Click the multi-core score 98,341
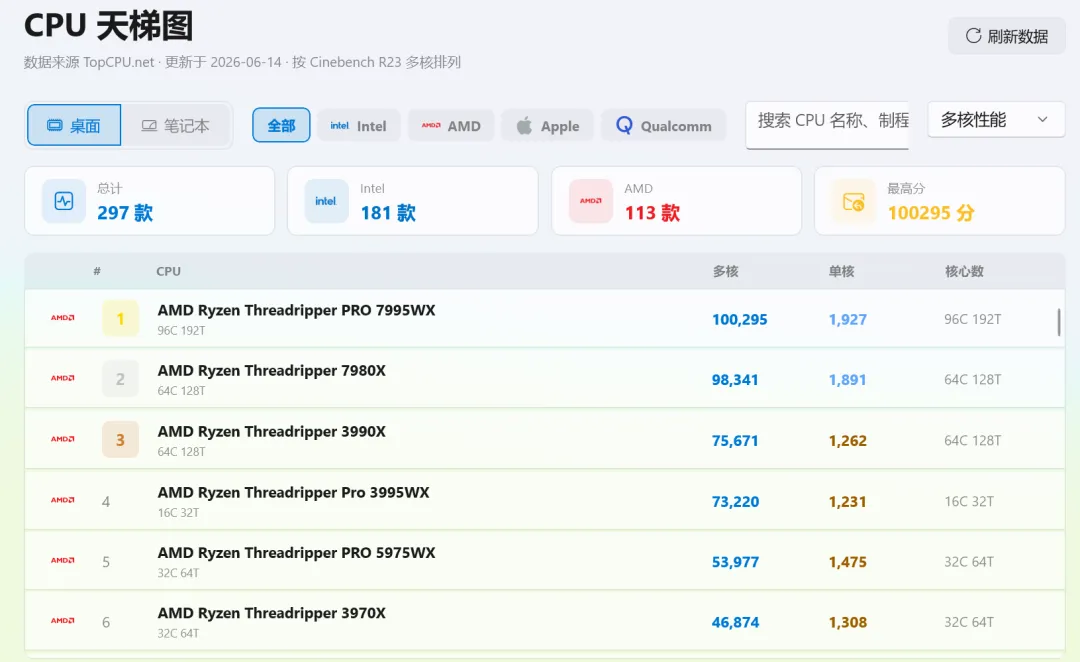Viewport: 1080px width, 662px height. tap(735, 380)
